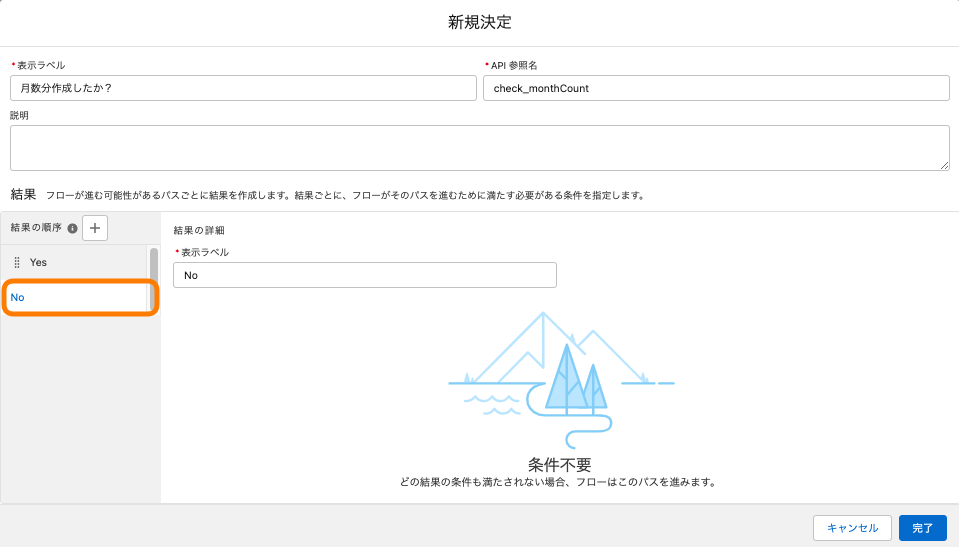The height and width of the screenshot is (547, 959).
Task: Click the add outcome plus button
Action: coord(95,228)
